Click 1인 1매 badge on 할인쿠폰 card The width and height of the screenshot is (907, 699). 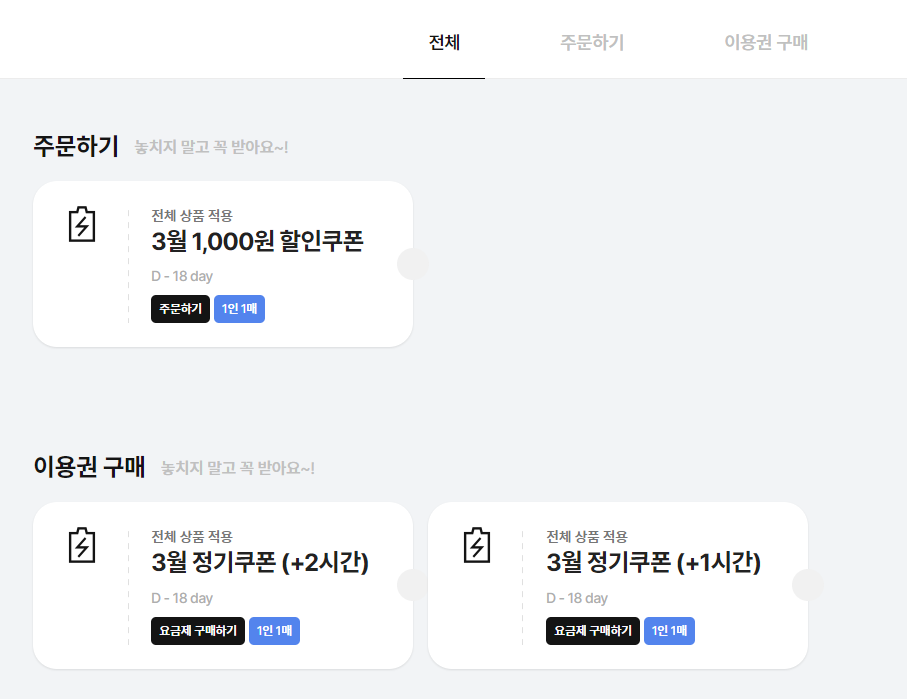tap(239, 309)
